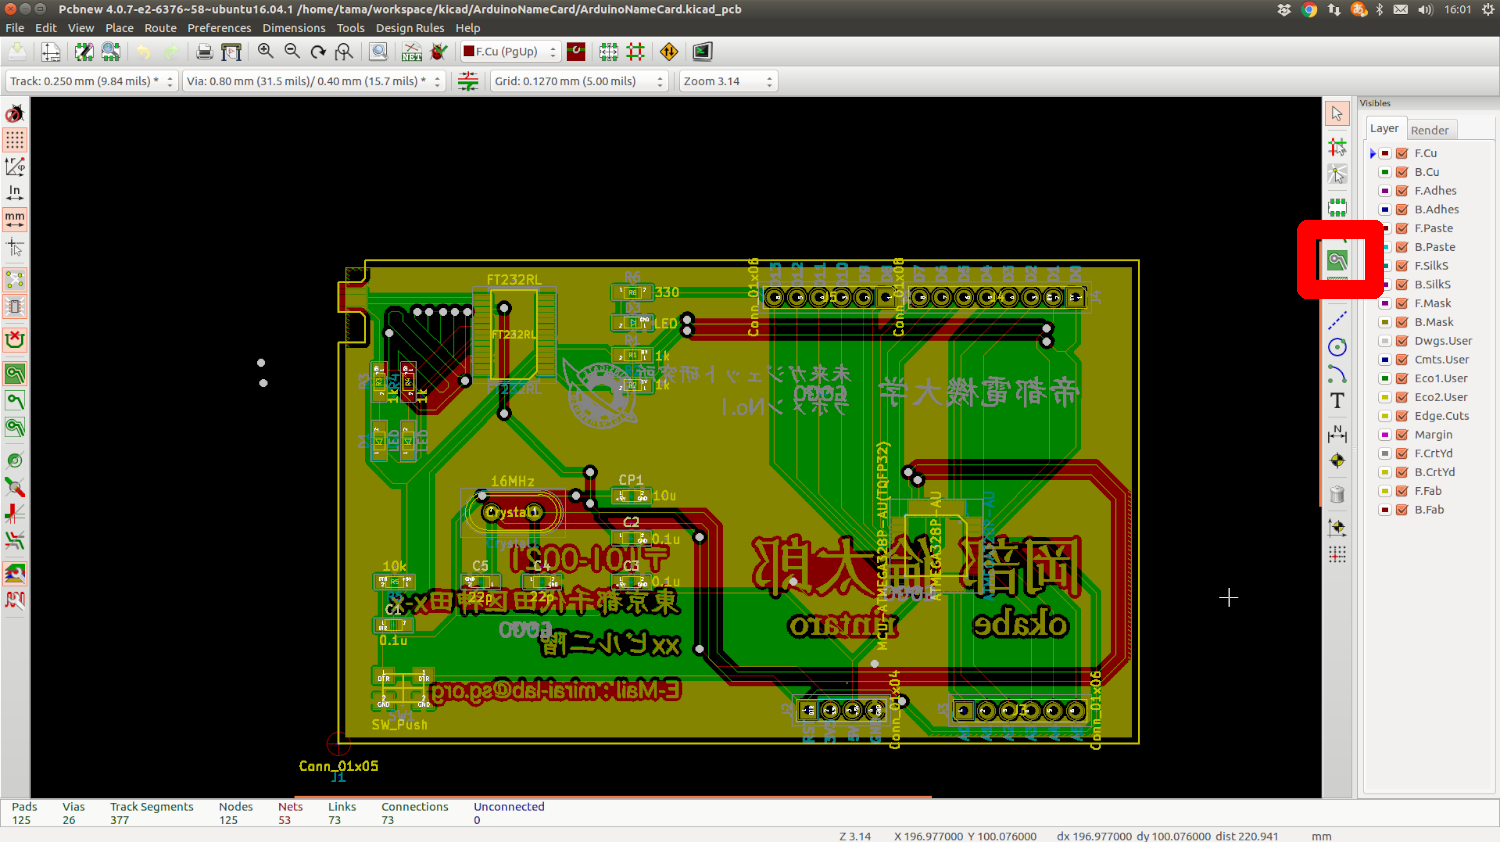
Task: Uncheck the F.SilkS layer visibility
Action: [1402, 266]
